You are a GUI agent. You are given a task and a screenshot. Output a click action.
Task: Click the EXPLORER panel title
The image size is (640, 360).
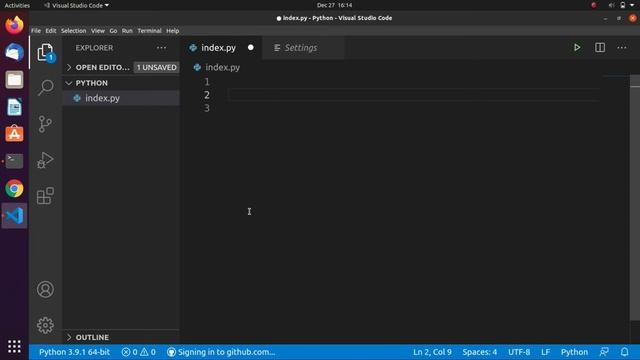pyautogui.click(x=94, y=48)
